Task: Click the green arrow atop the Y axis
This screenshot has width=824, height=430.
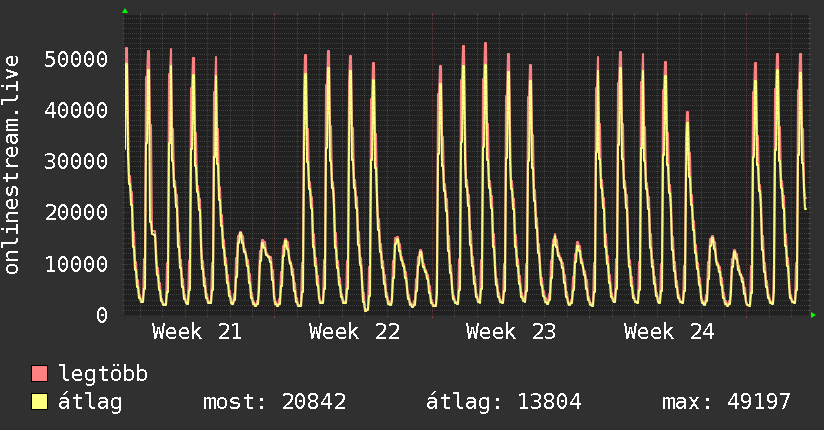Action: (x=125, y=11)
